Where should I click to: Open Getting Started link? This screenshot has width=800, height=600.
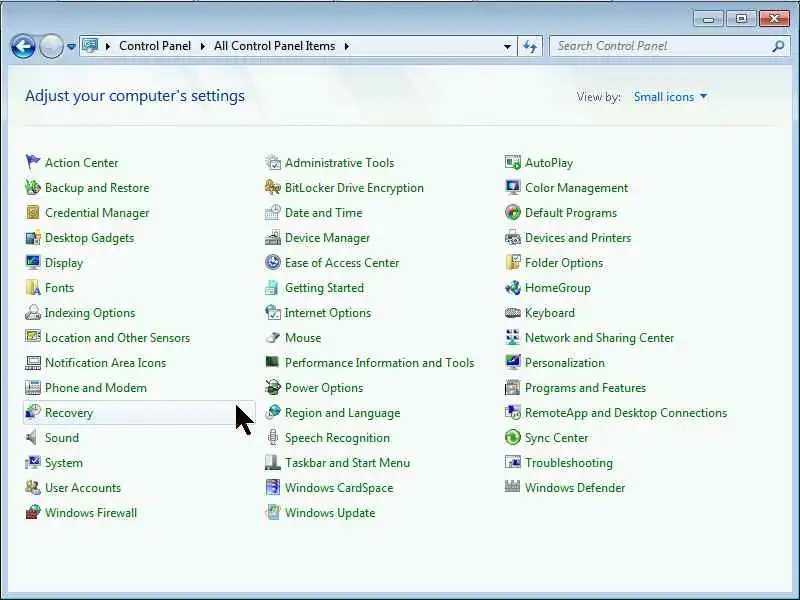324,287
